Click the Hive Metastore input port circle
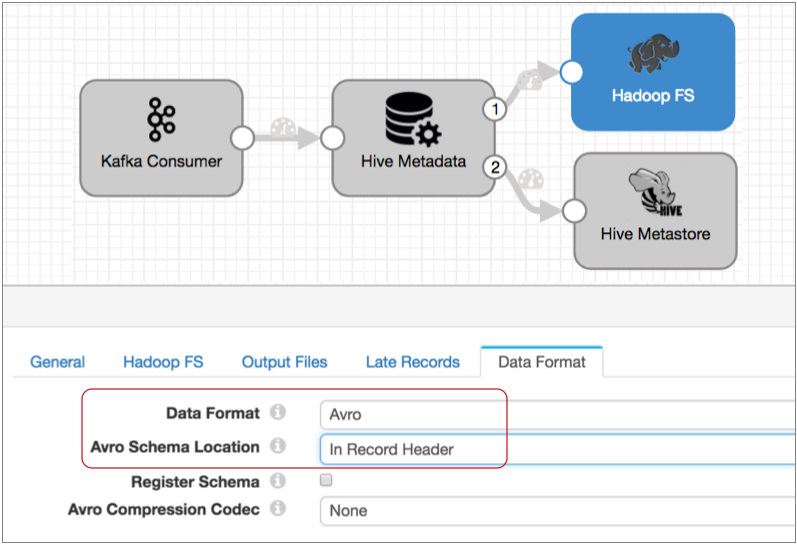This screenshot has height=545, width=797. tap(573, 211)
